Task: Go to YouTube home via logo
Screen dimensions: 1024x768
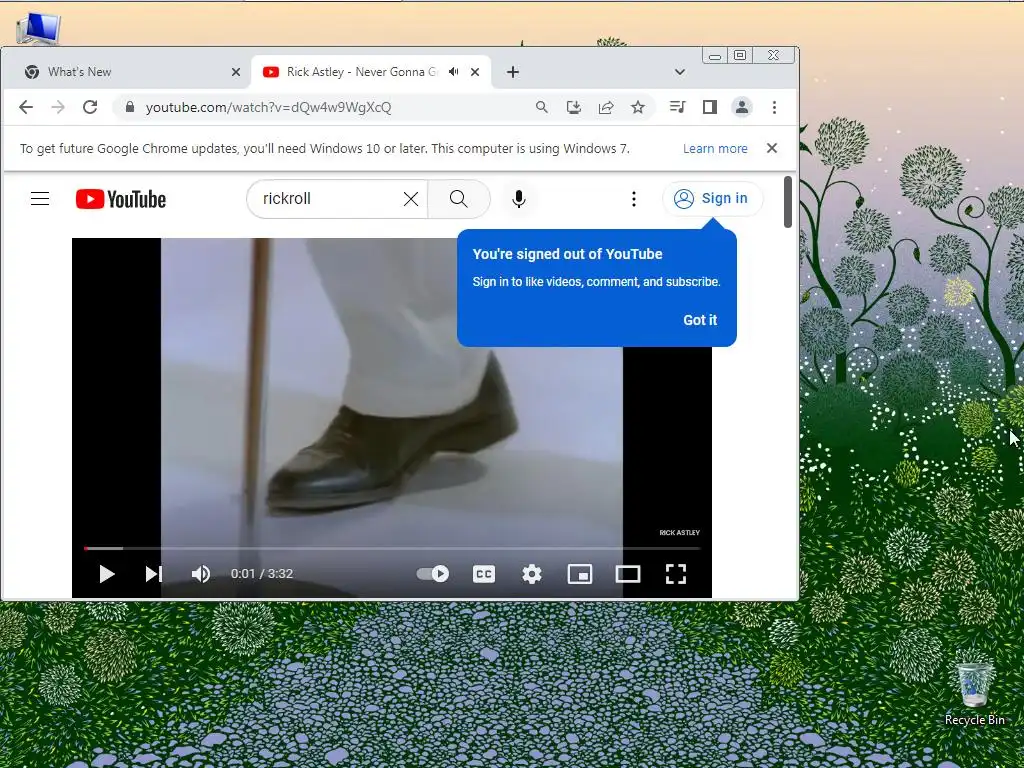Action: pos(121,199)
